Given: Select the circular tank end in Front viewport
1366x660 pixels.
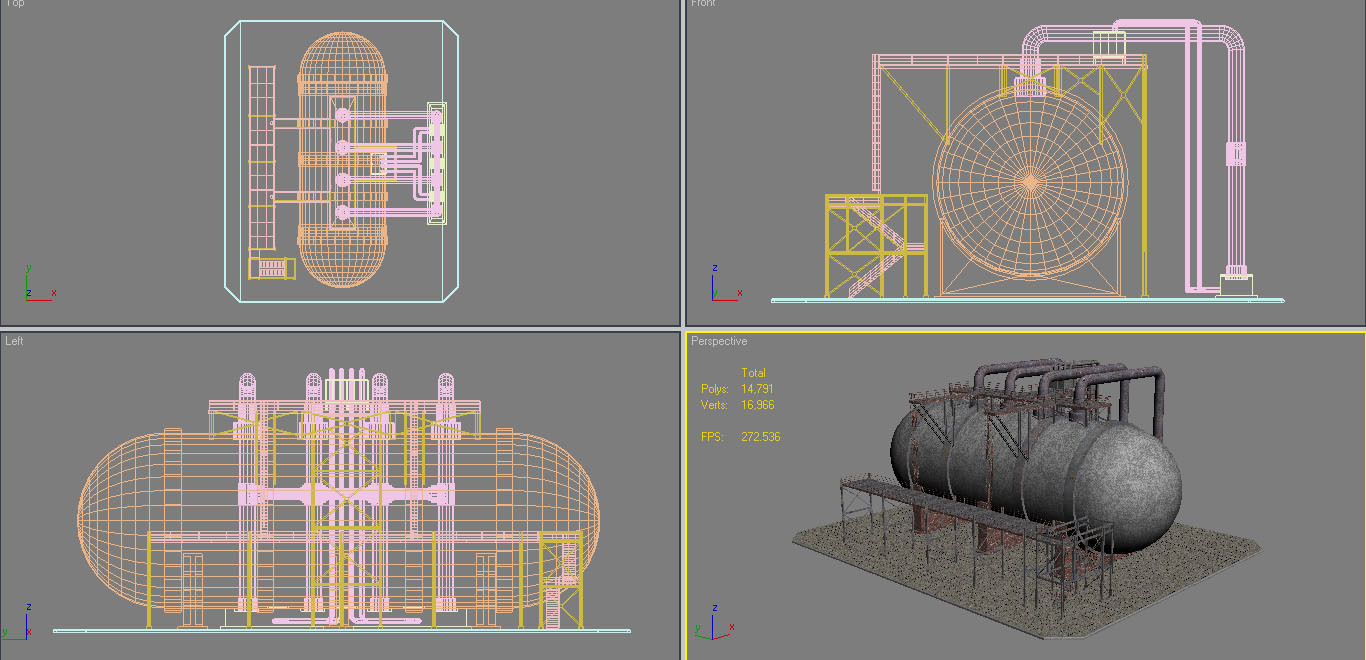Looking at the screenshot, I should [1030, 182].
